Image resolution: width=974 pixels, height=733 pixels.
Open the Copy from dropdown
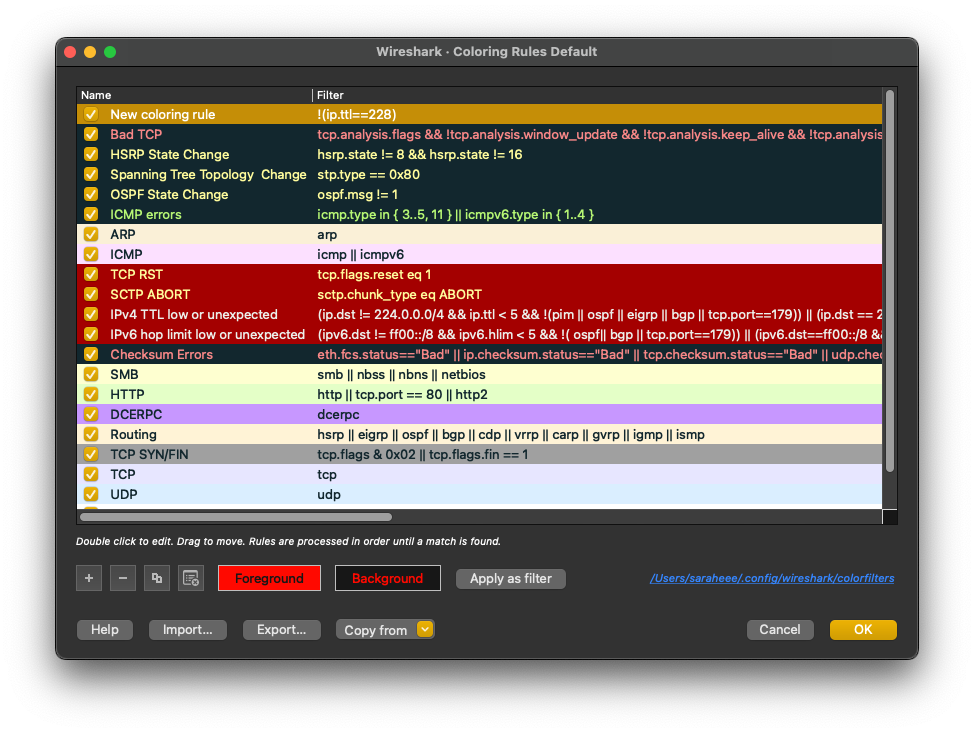[385, 630]
